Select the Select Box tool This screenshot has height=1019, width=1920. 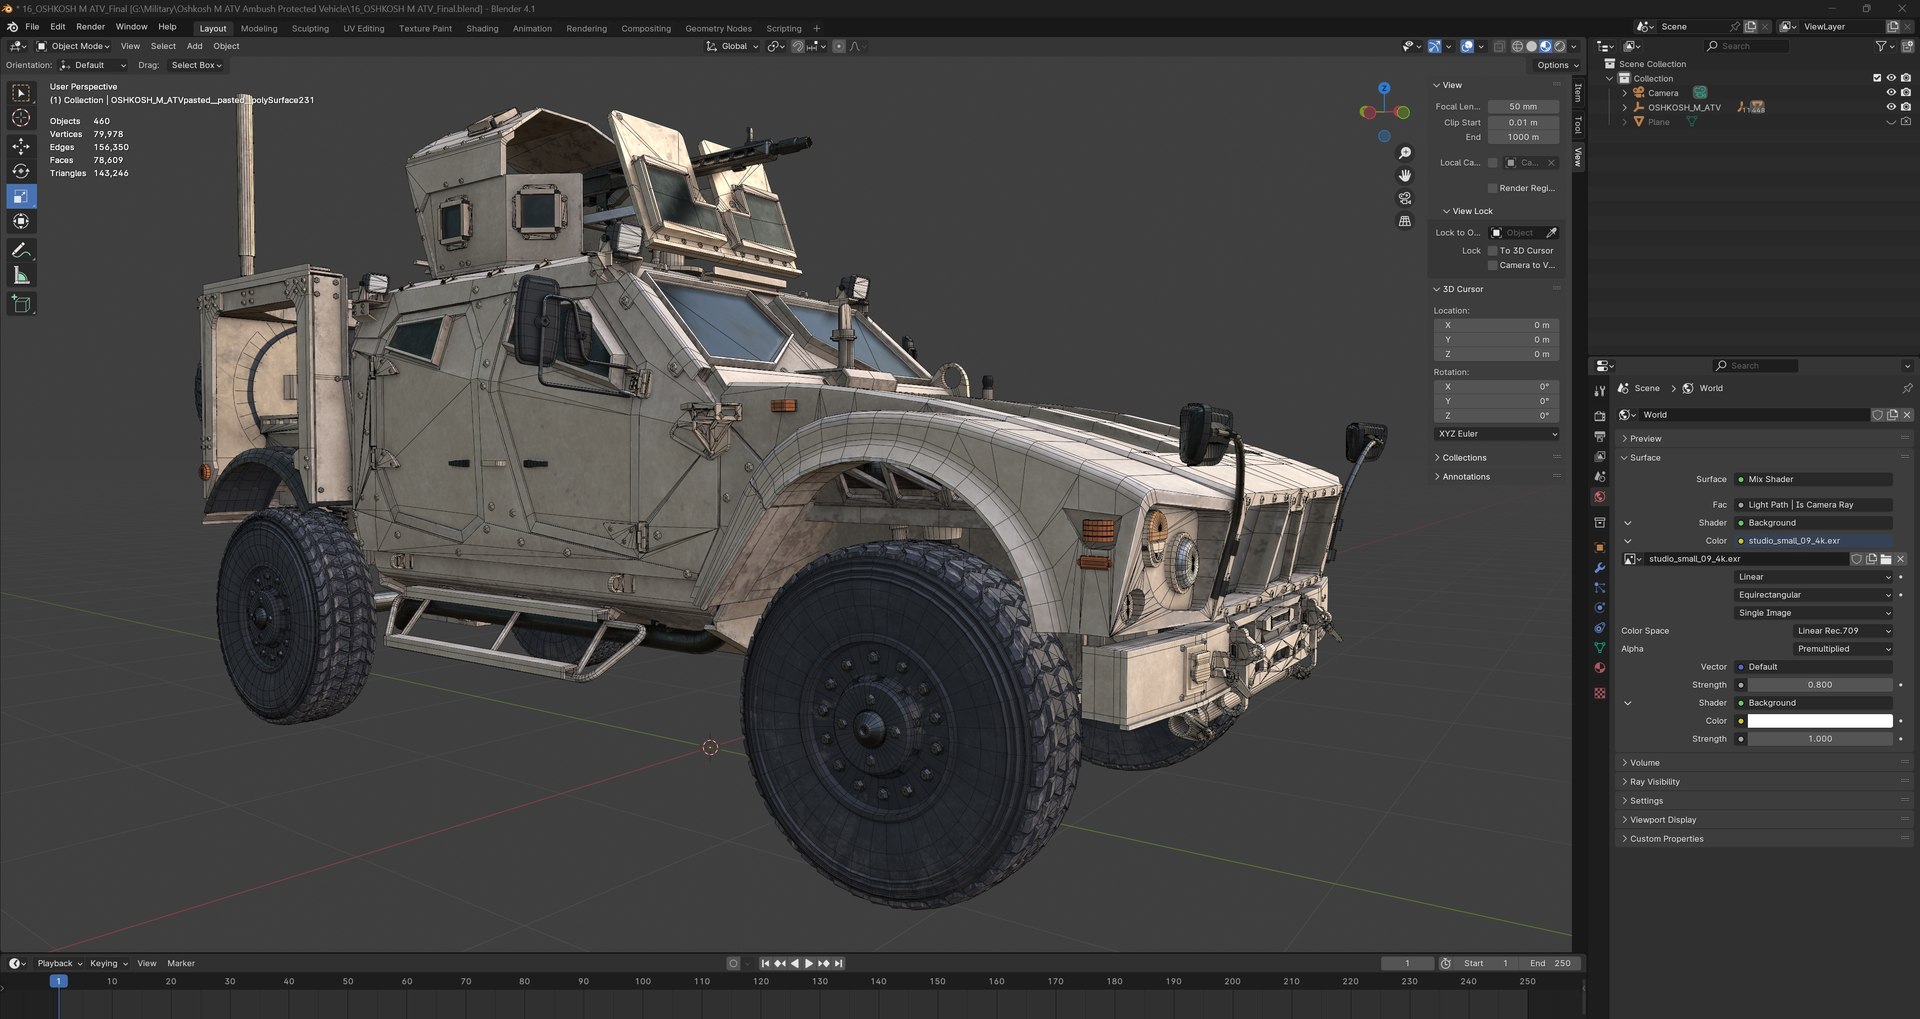(x=21, y=93)
